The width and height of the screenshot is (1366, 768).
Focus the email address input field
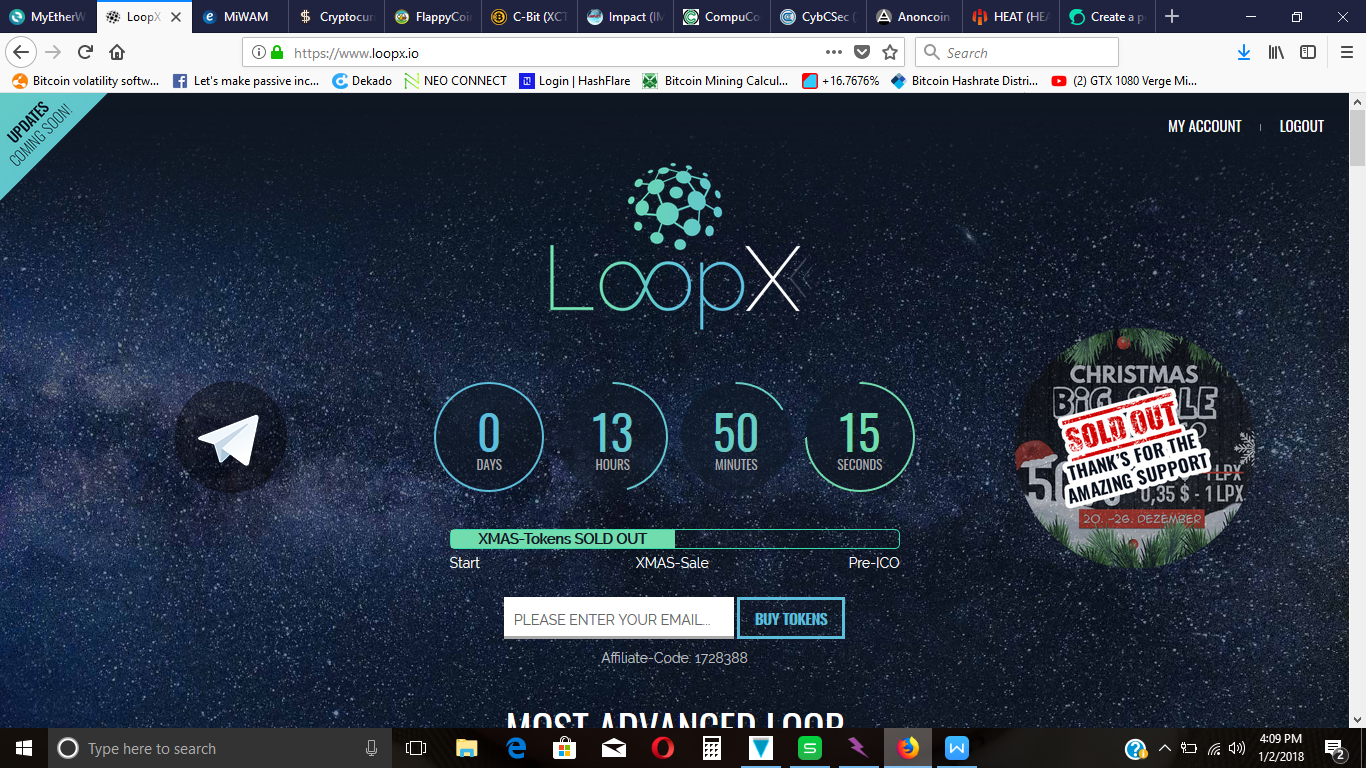[x=619, y=618]
